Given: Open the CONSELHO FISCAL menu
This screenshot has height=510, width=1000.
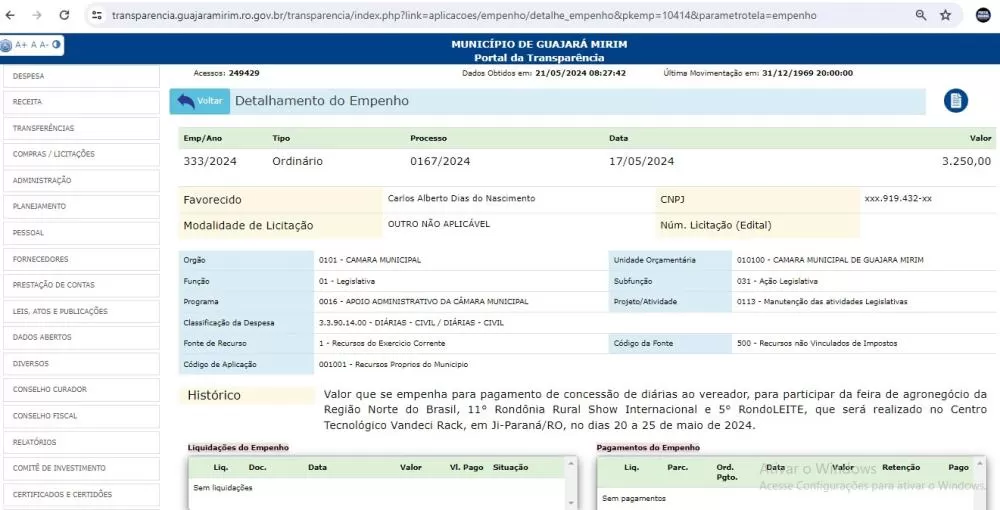Looking at the screenshot, I should pyautogui.click(x=81, y=416).
